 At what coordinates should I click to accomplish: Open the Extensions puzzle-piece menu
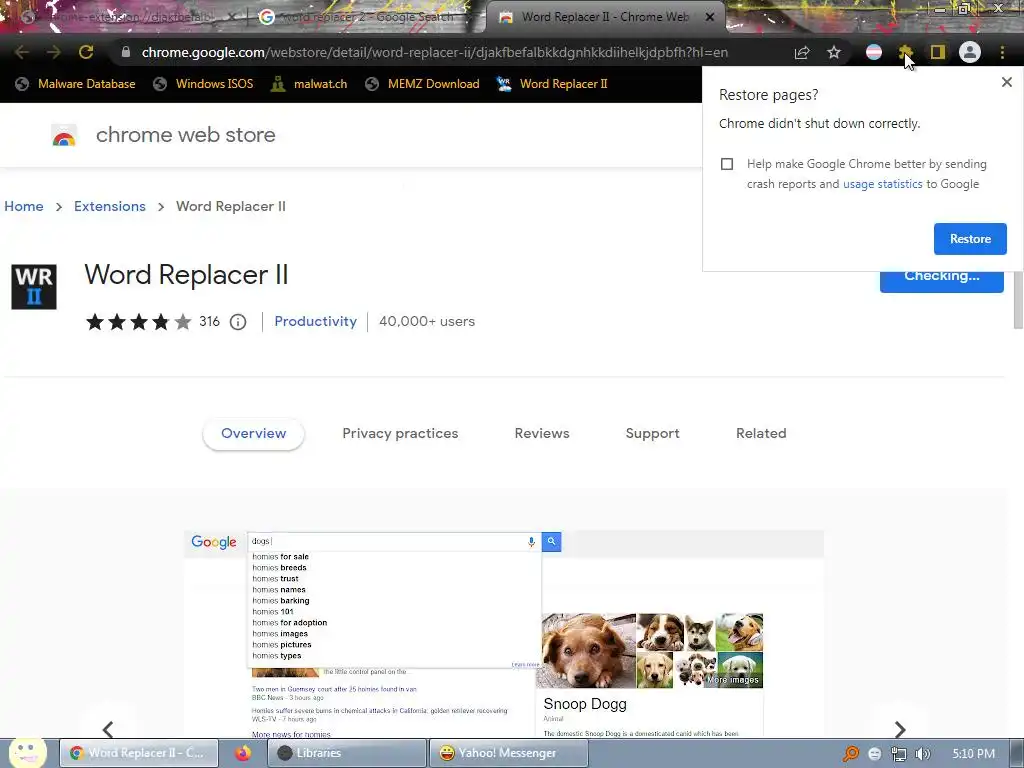point(906,52)
